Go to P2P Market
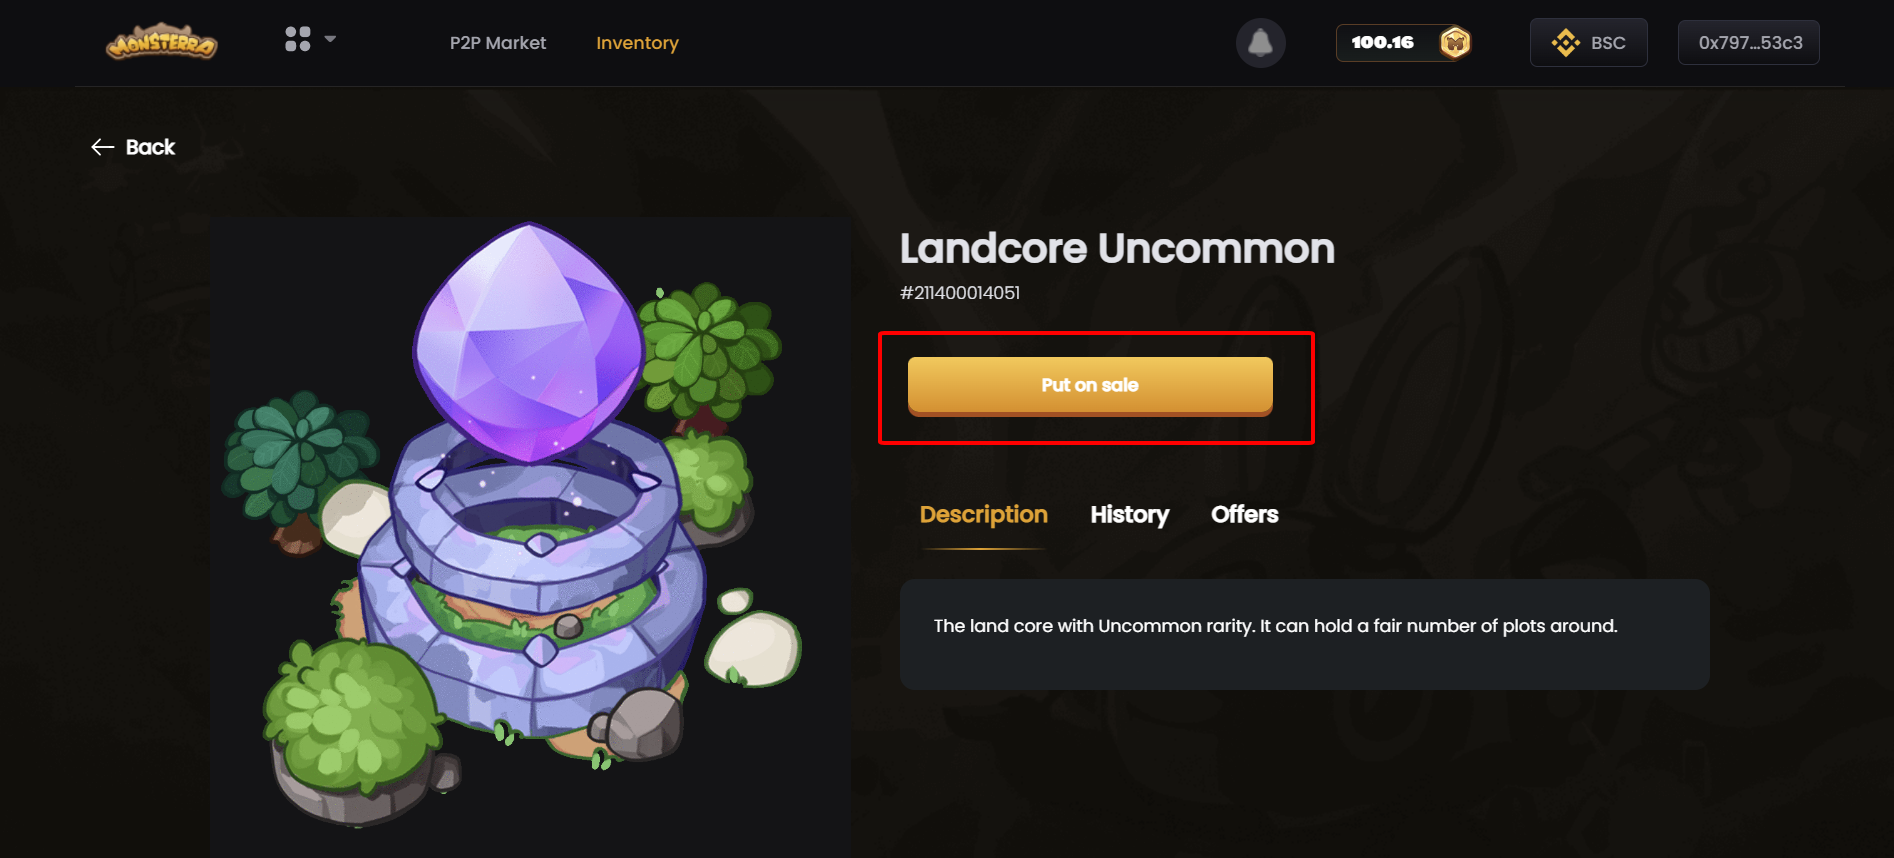1894x858 pixels. click(x=498, y=43)
